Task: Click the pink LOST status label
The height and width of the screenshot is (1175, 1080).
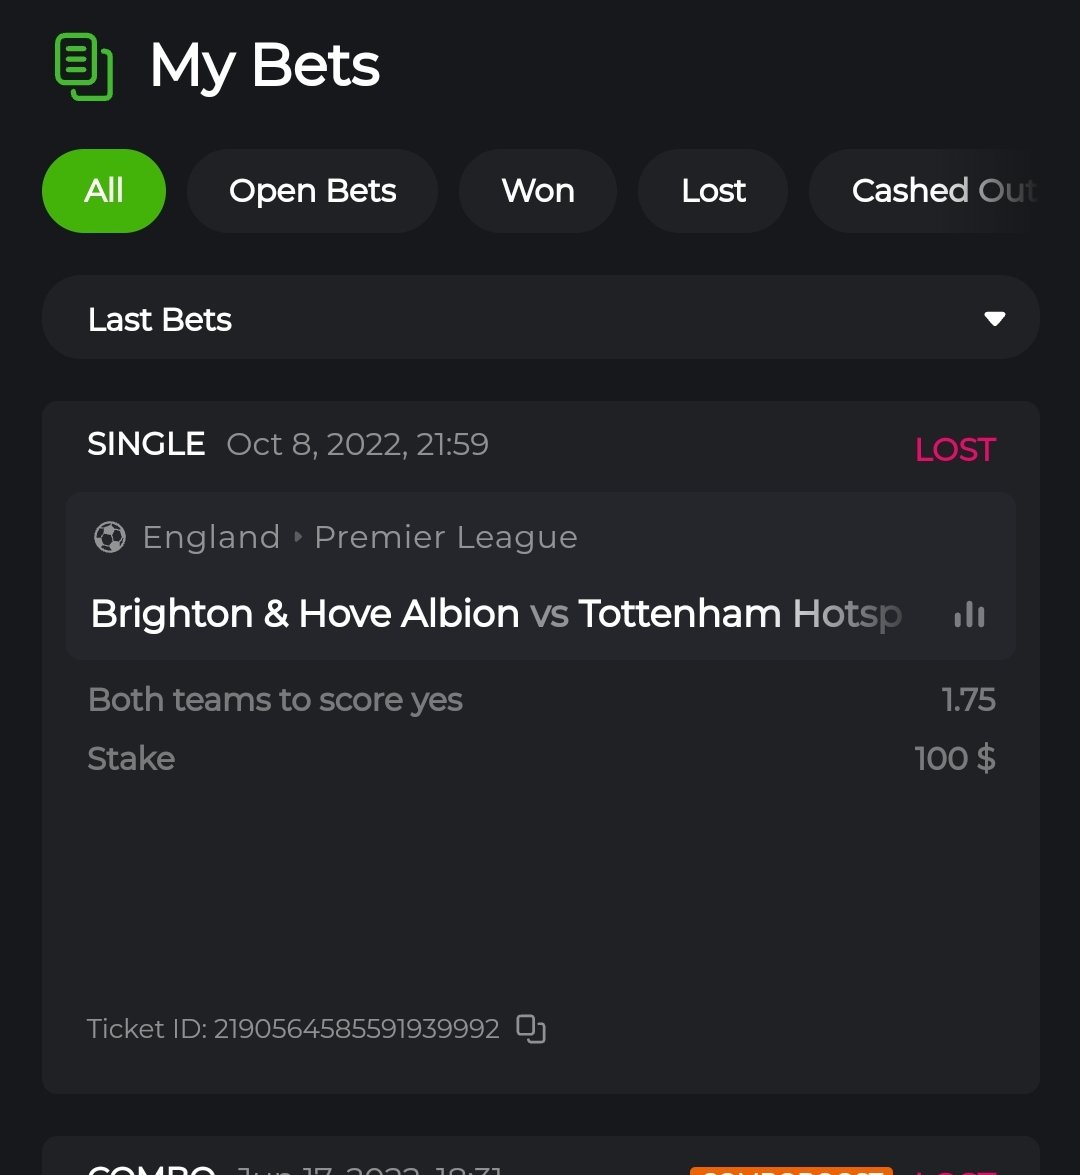Action: (955, 450)
